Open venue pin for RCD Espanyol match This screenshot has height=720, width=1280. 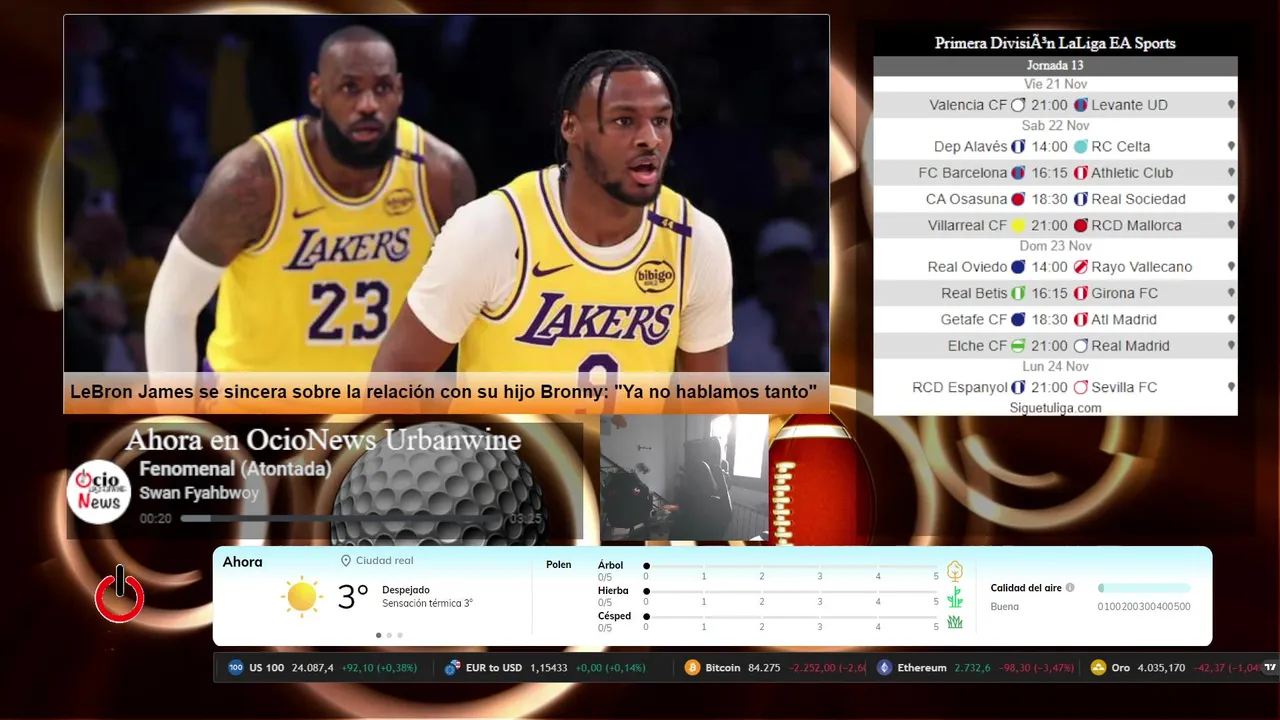(1231, 388)
